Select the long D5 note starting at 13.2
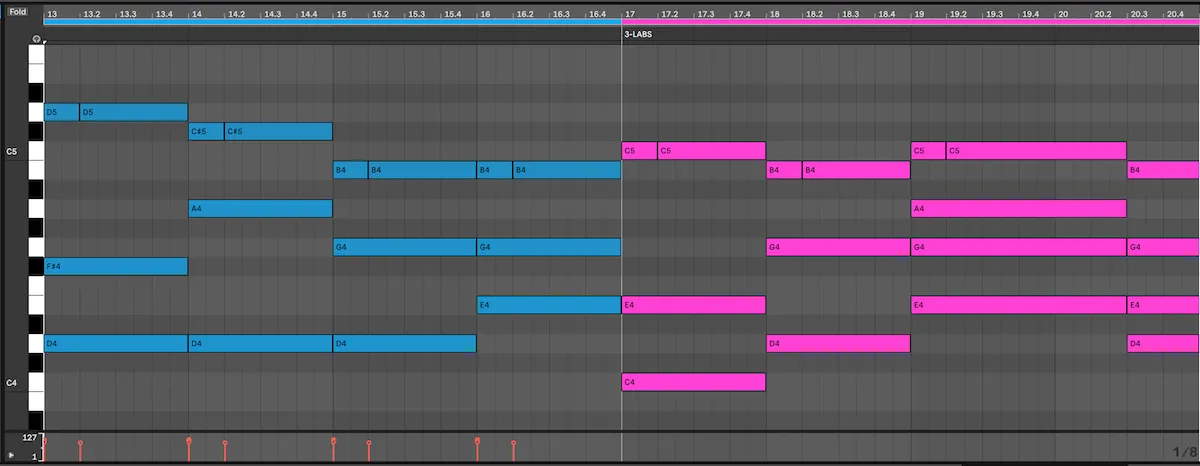 [134, 112]
